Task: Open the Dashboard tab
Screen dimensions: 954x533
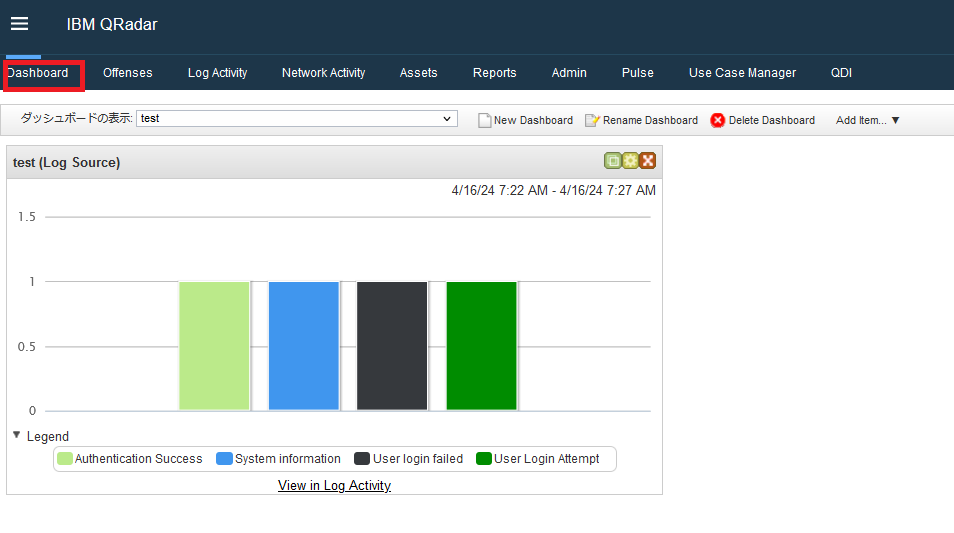Action: click(38, 73)
